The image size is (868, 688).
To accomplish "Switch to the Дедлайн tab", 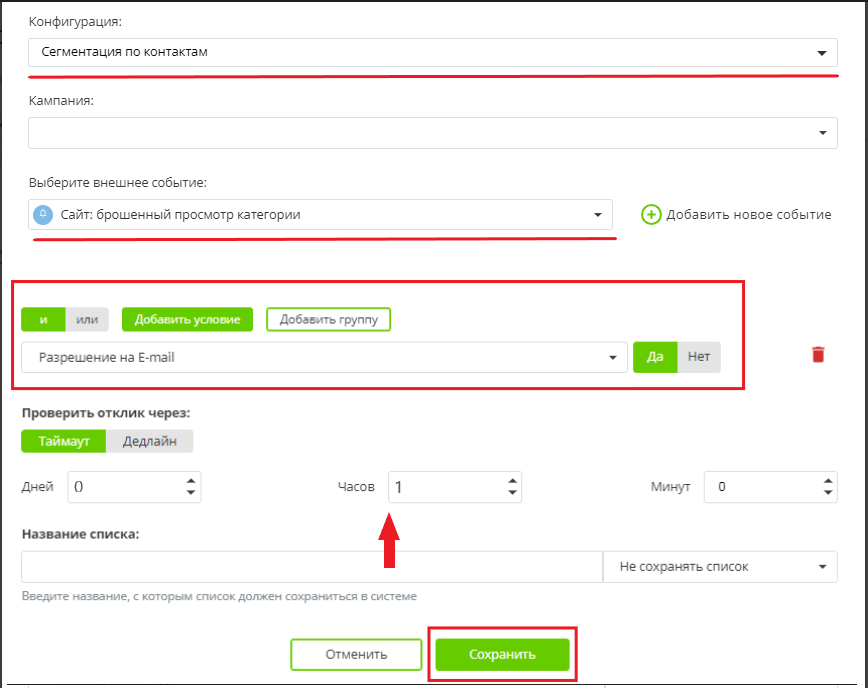I will coord(149,441).
